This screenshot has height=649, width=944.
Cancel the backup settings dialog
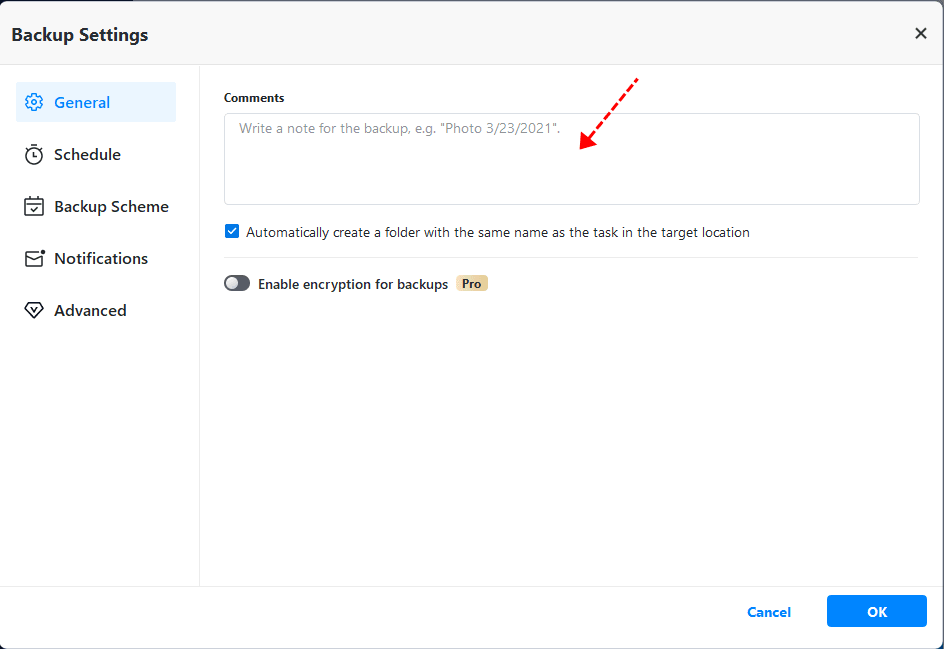(x=769, y=612)
